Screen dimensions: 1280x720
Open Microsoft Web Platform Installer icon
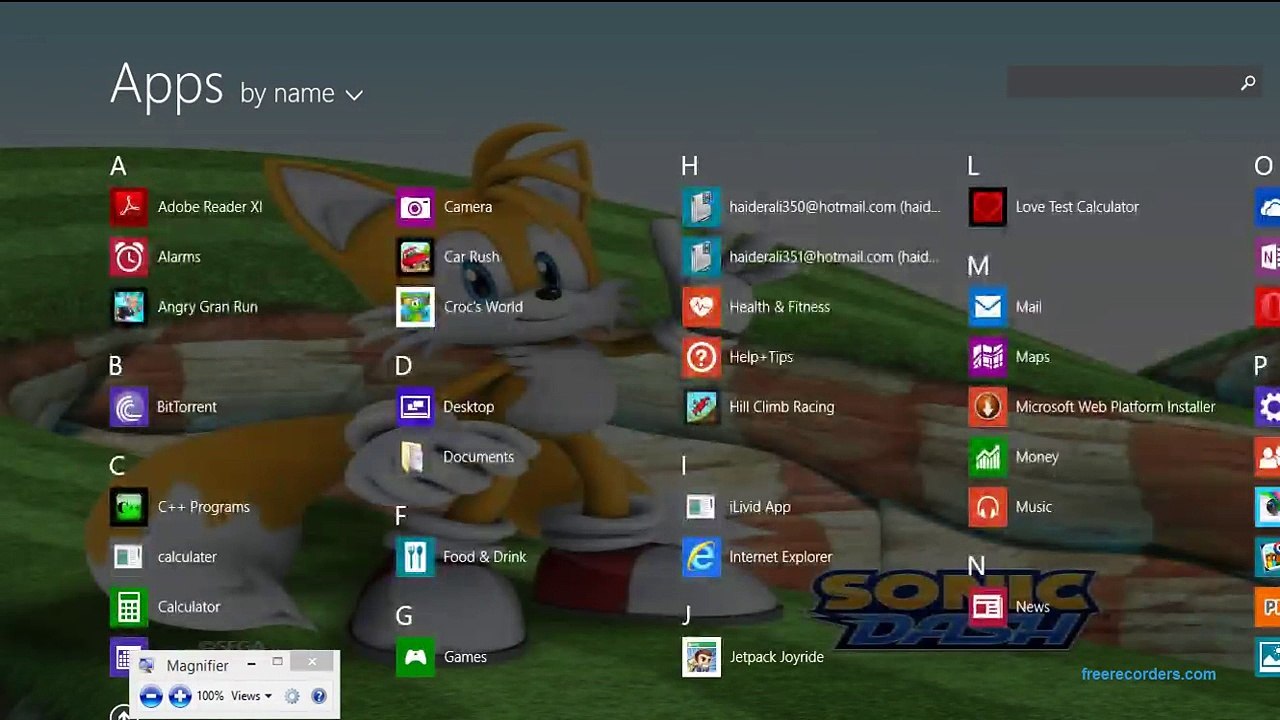tap(987, 407)
